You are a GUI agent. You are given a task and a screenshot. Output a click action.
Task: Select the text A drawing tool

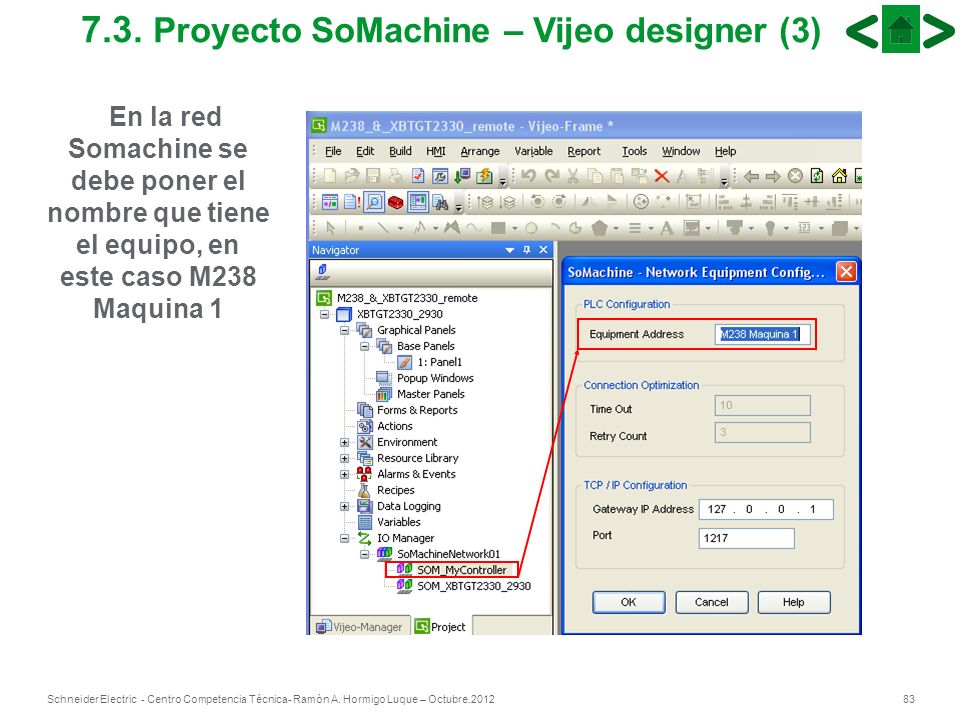666,228
